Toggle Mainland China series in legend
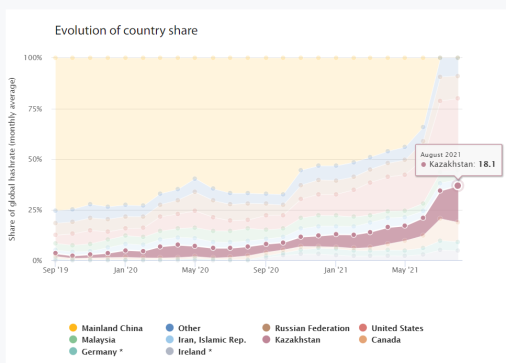 (x=106, y=328)
